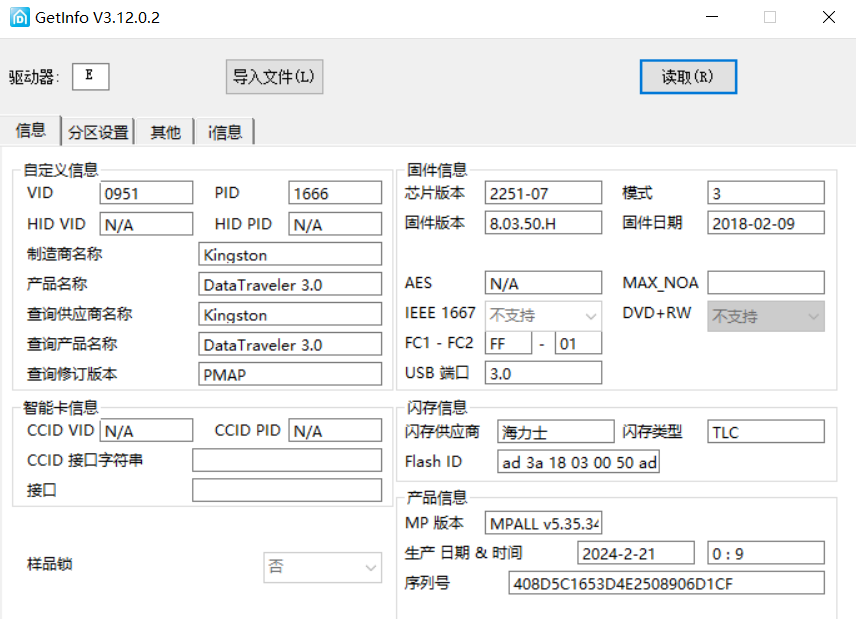Click the 接口 empty field
The height and width of the screenshot is (619, 856).
pos(287,491)
